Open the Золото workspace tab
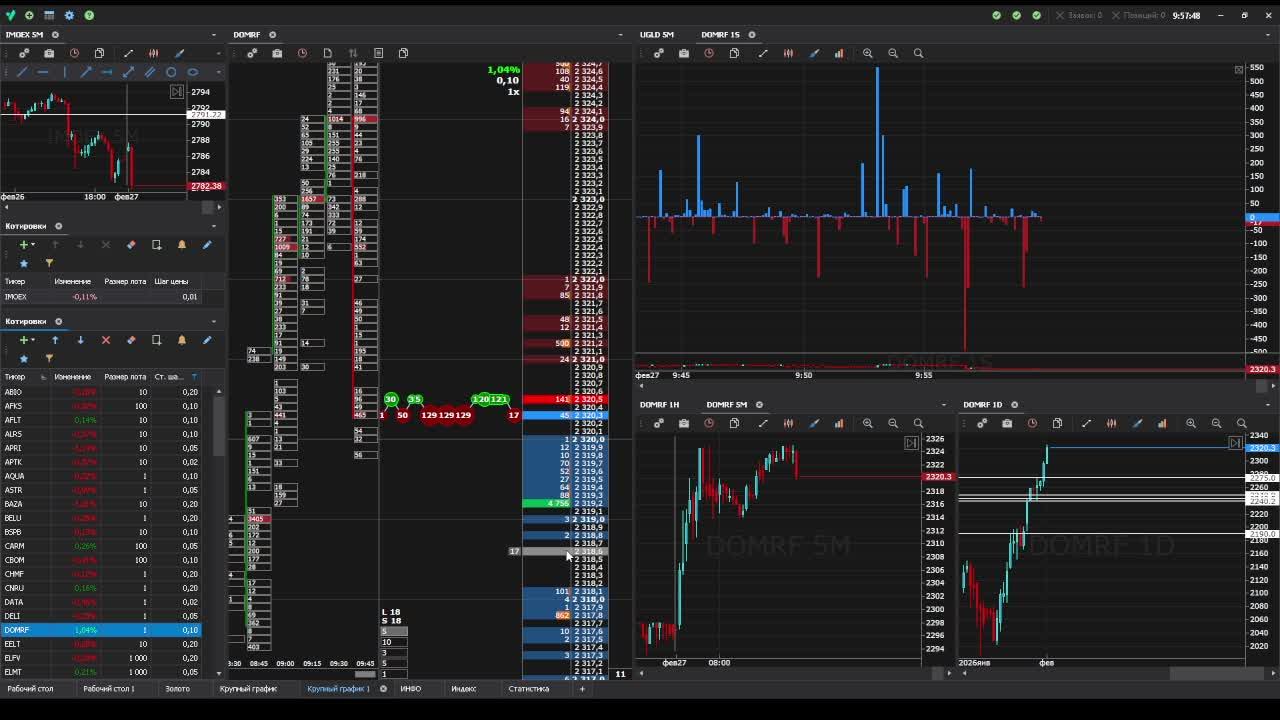The height and width of the screenshot is (720, 1280). click(177, 689)
